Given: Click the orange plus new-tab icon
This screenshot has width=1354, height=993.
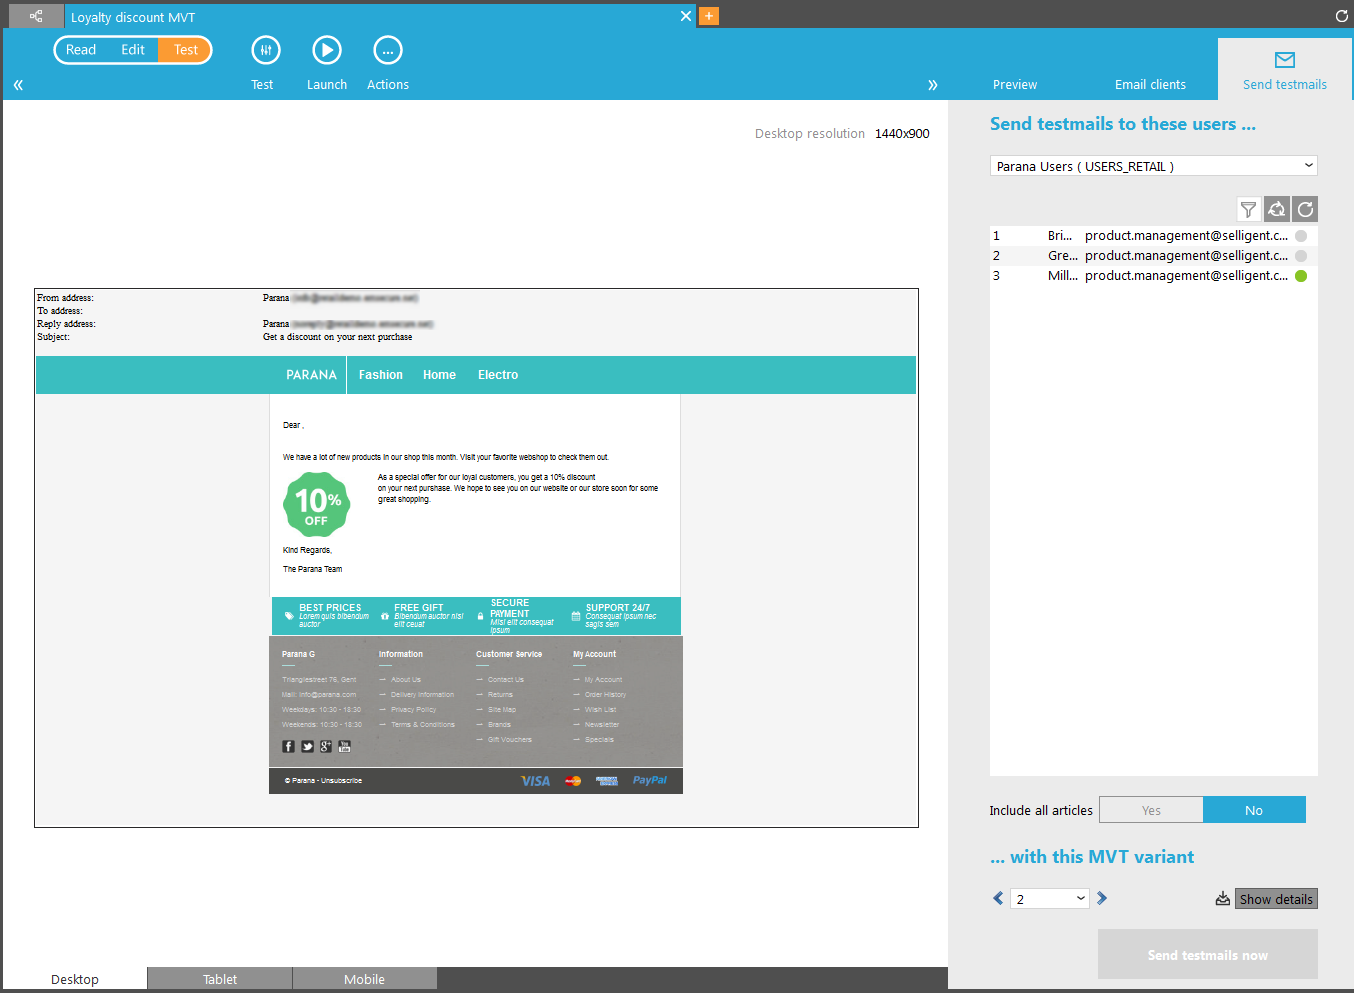Looking at the screenshot, I should click(709, 16).
